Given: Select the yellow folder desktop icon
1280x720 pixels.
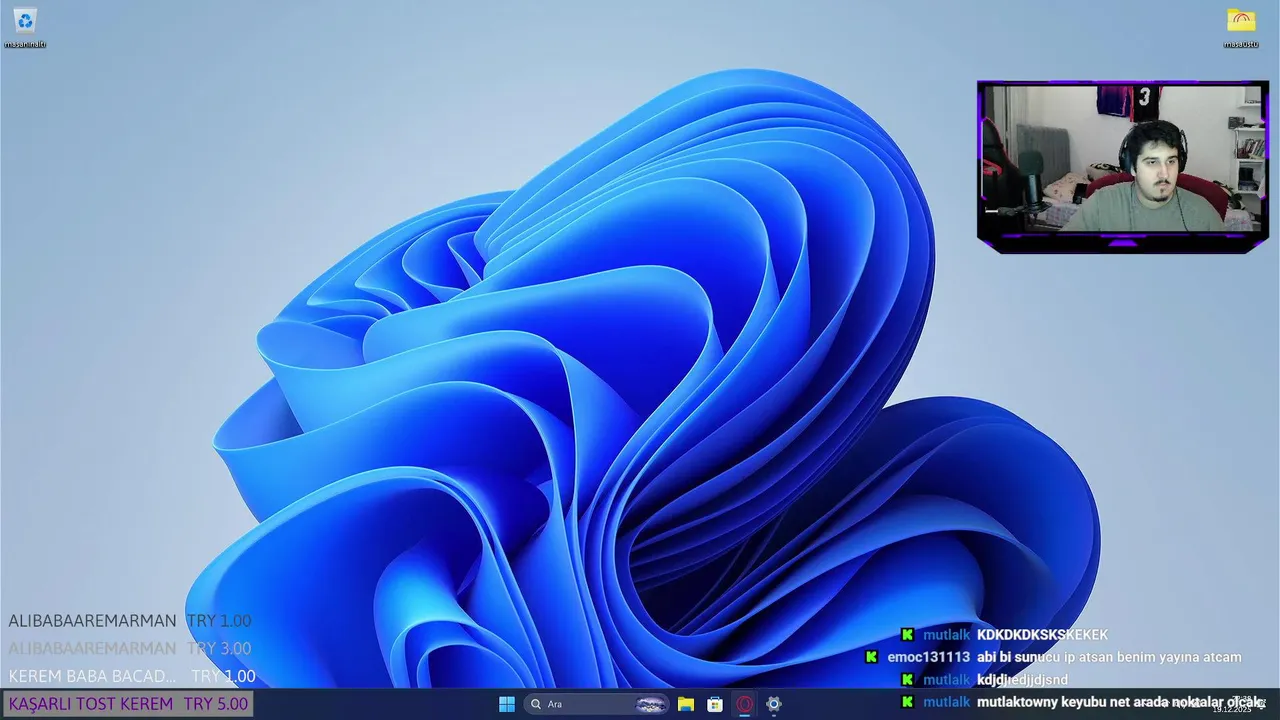Looking at the screenshot, I should click(x=1241, y=27).
